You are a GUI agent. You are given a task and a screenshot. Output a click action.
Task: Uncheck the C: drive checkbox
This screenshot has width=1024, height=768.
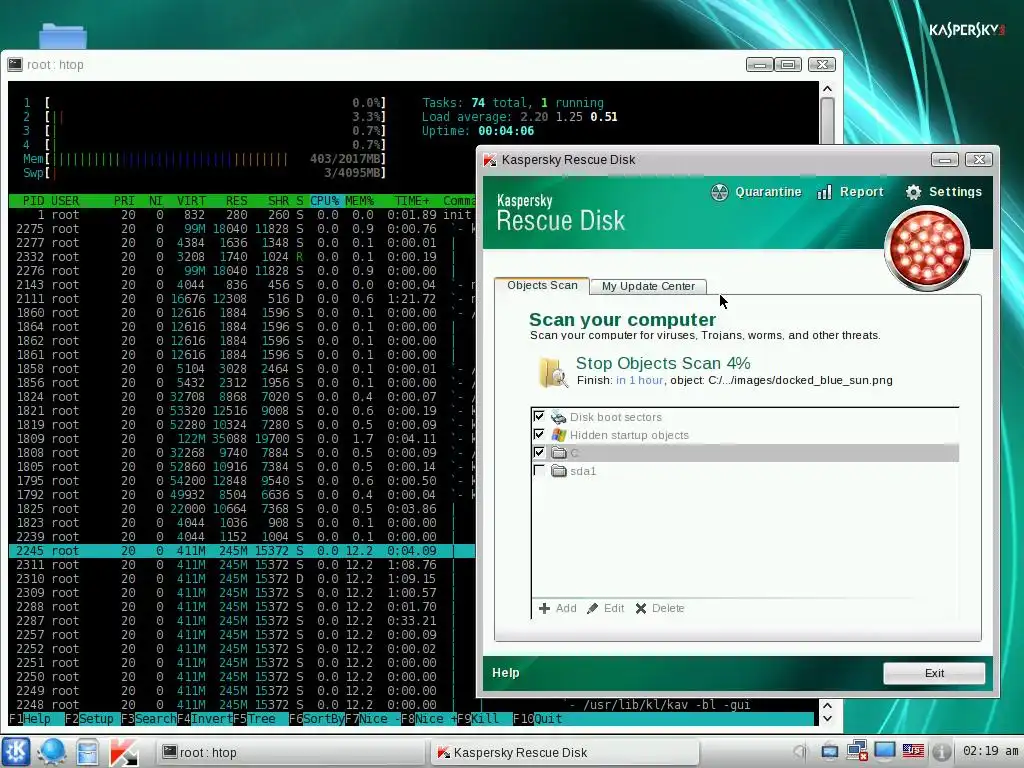(x=539, y=452)
